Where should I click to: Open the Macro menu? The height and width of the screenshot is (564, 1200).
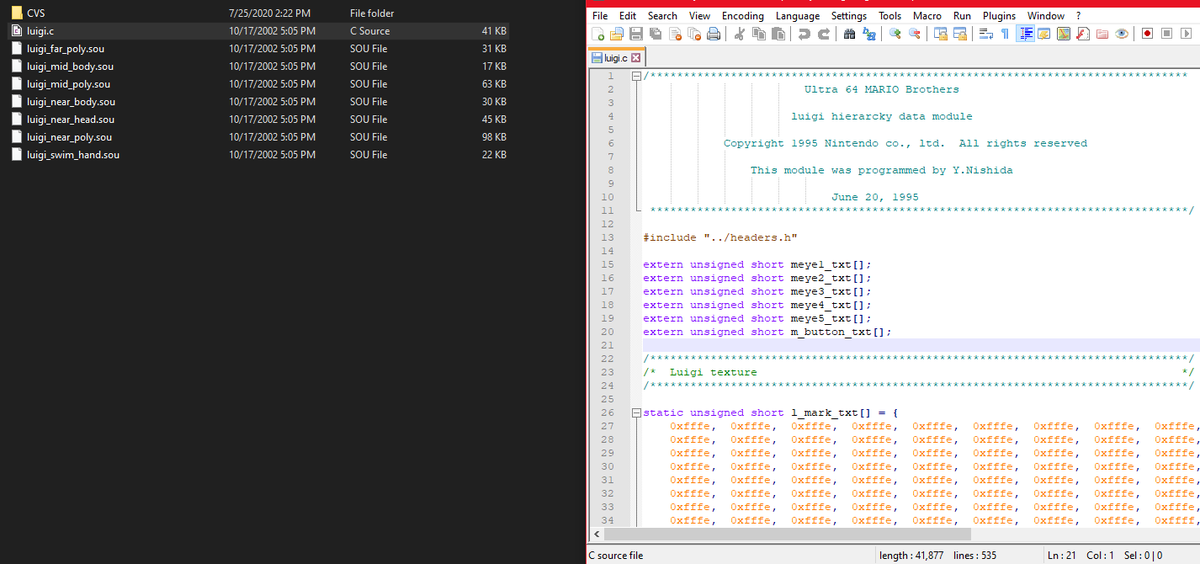point(927,16)
